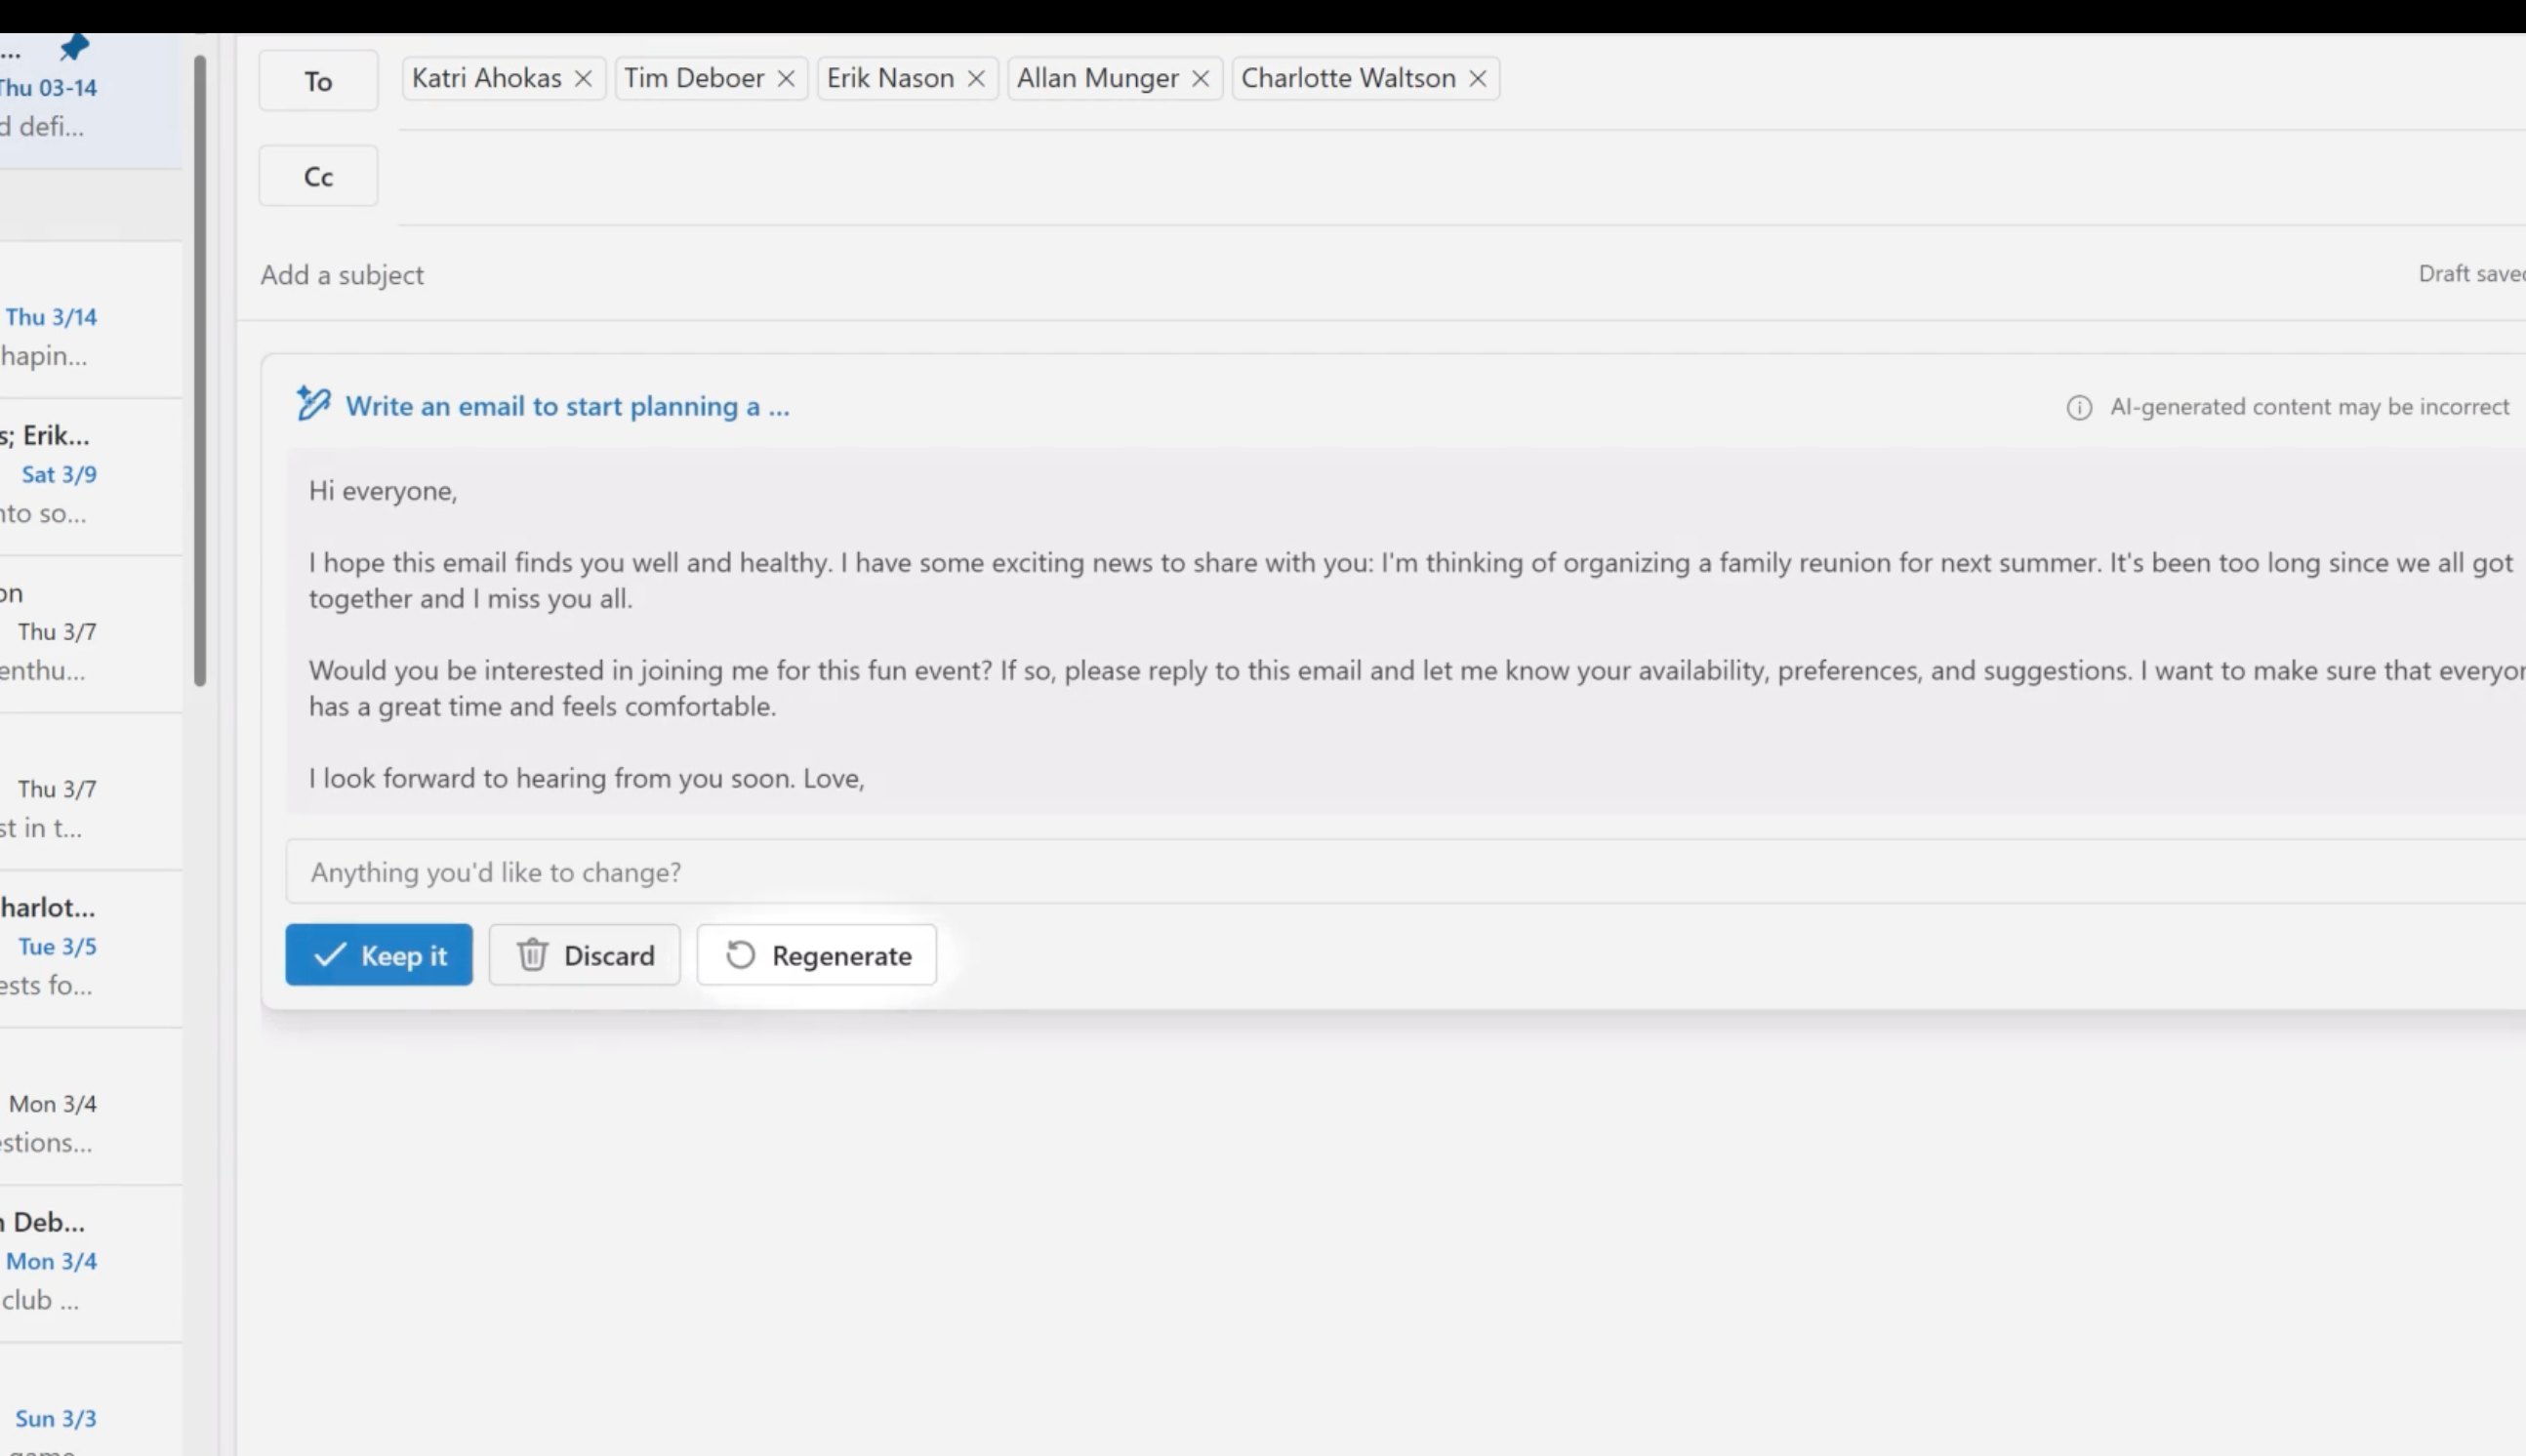Click the Keep it button
This screenshot has height=1456, width=2526.
coord(378,954)
